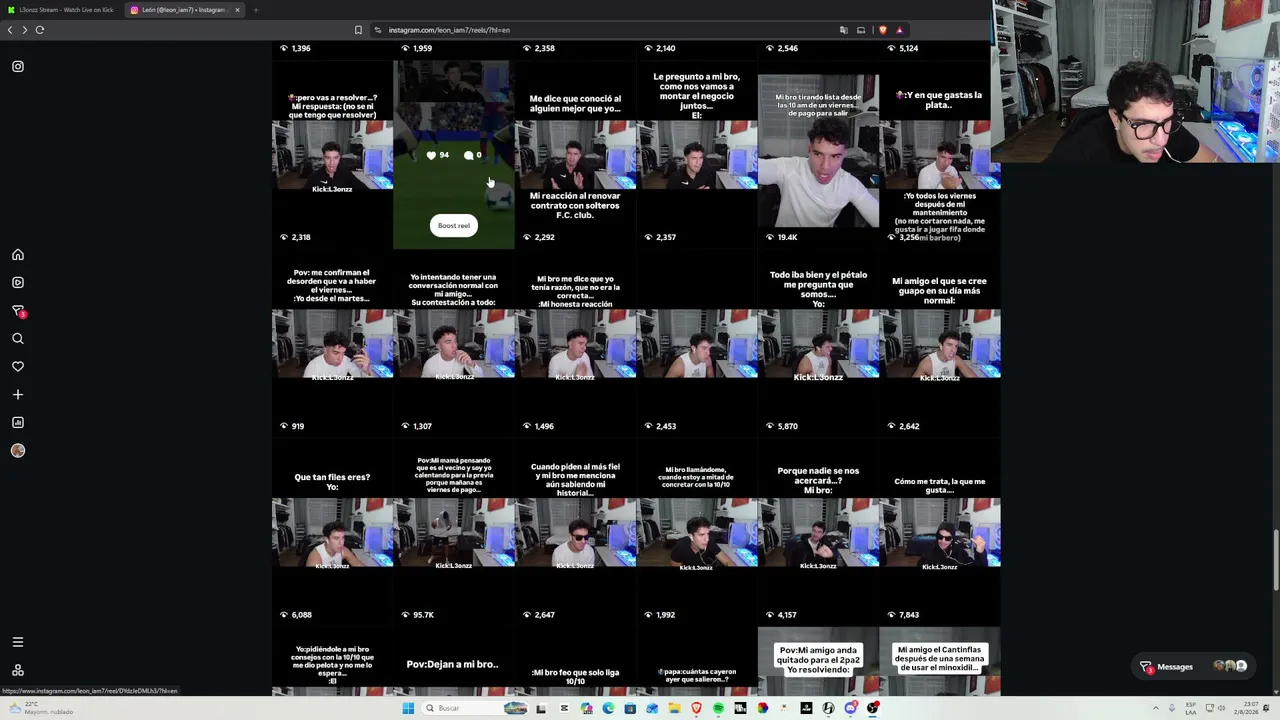Open the Brave Shields icon
1280x720 pixels.
tap(882, 30)
